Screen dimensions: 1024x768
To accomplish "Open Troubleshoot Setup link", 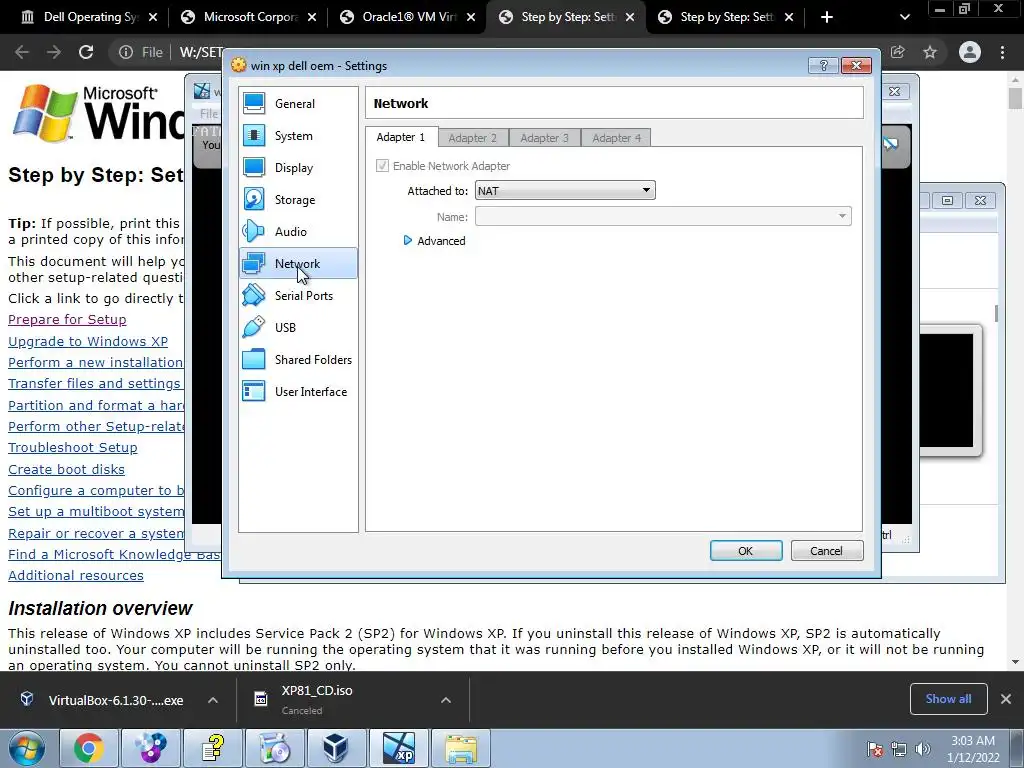I will pyautogui.click(x=73, y=447).
